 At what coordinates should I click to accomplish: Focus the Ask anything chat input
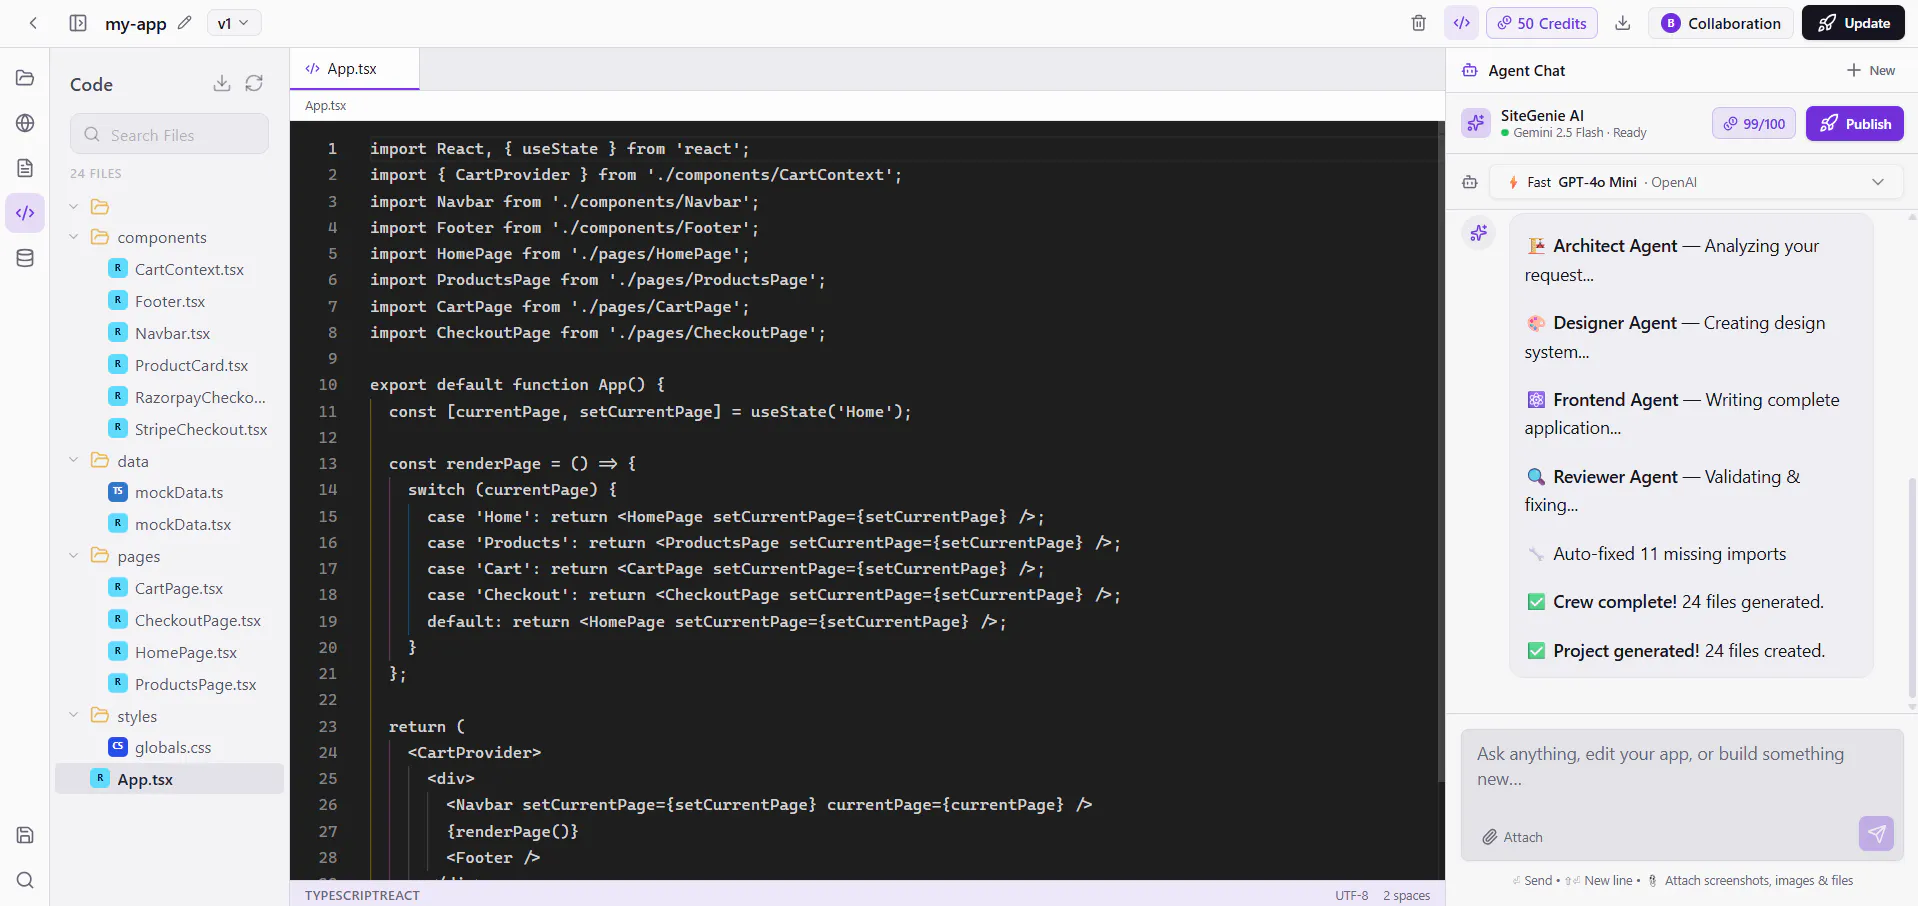click(x=1682, y=767)
